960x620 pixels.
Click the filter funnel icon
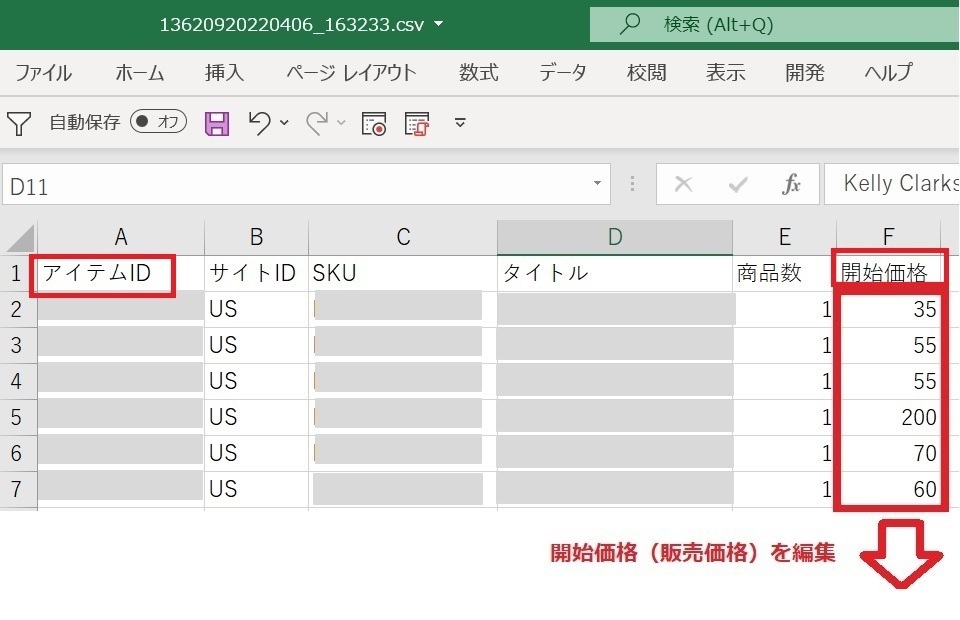(x=19, y=123)
